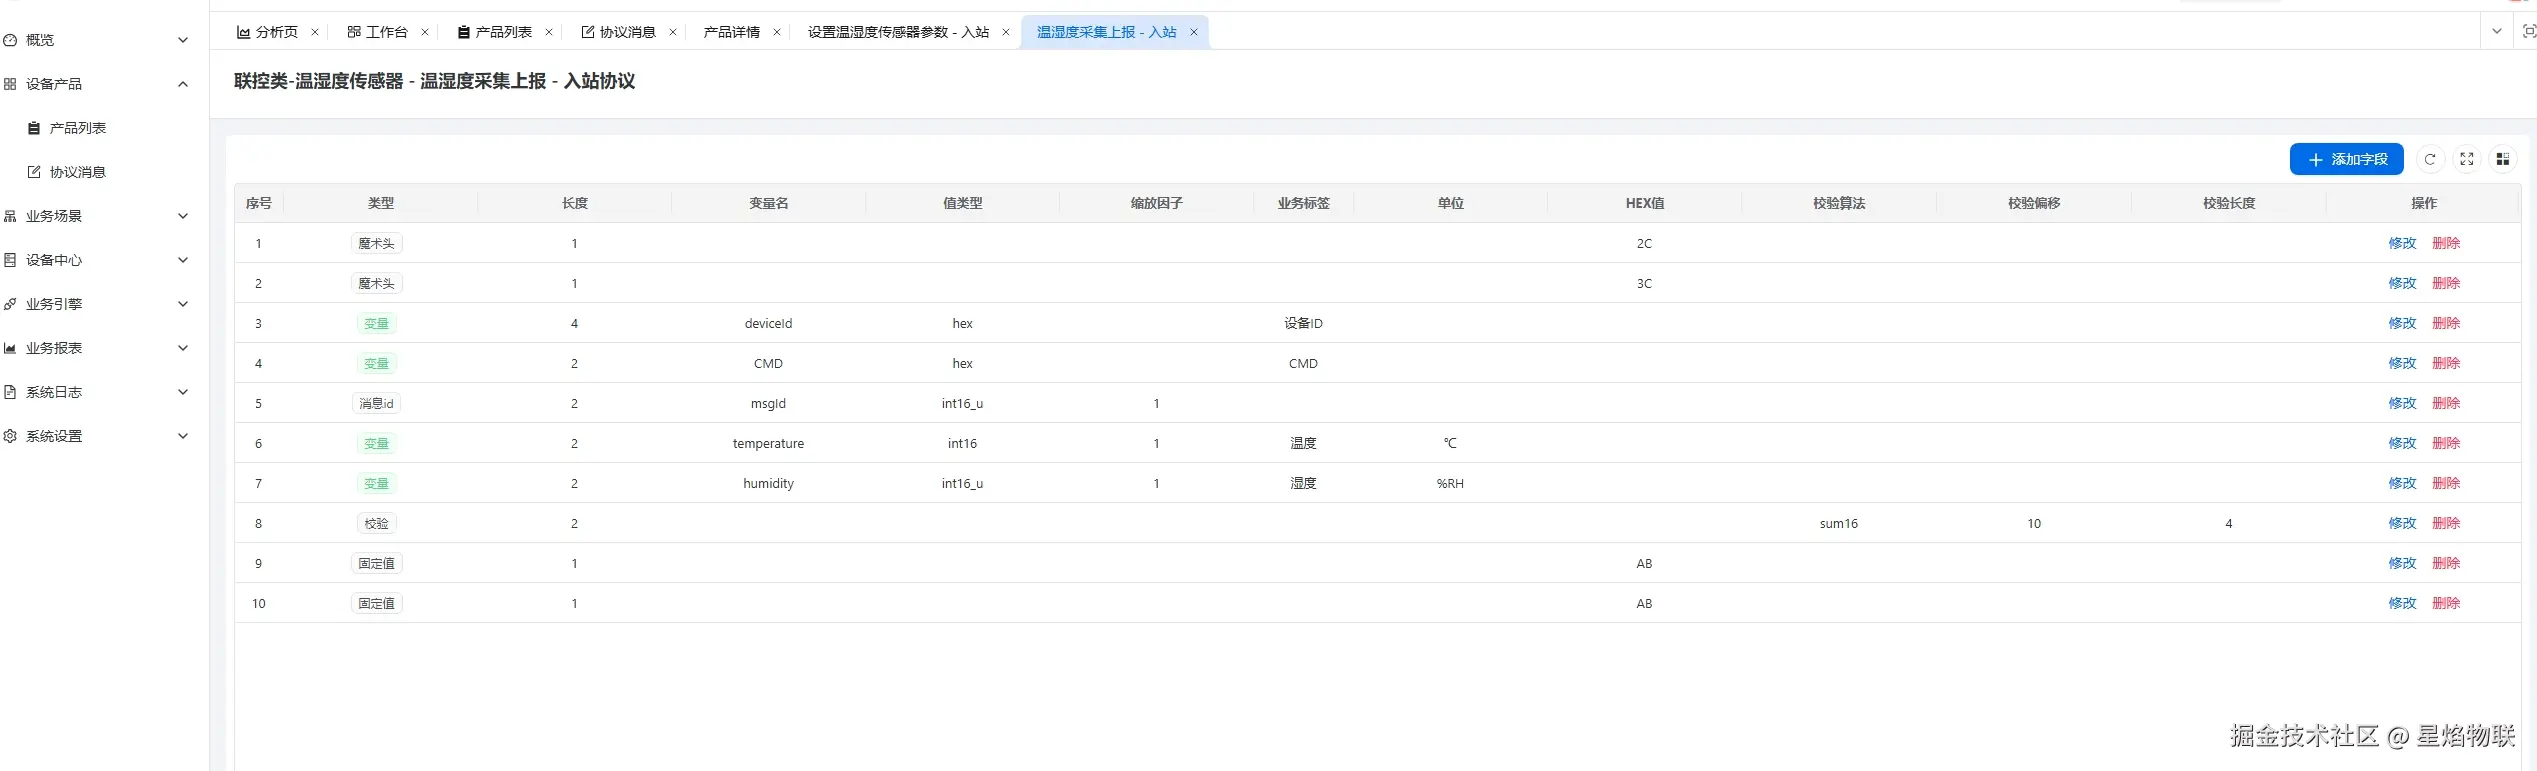Image resolution: width=2537 pixels, height=771 pixels.
Task: Click the 设备产品 sidebar icon
Action: pyautogui.click(x=10, y=84)
